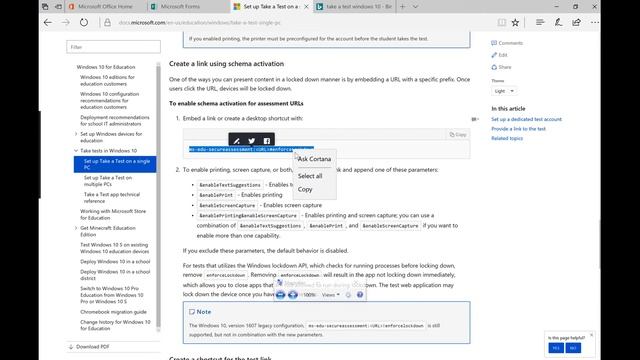Close the Set up Take a Test tab
The image size is (640, 360).
[306, 7]
